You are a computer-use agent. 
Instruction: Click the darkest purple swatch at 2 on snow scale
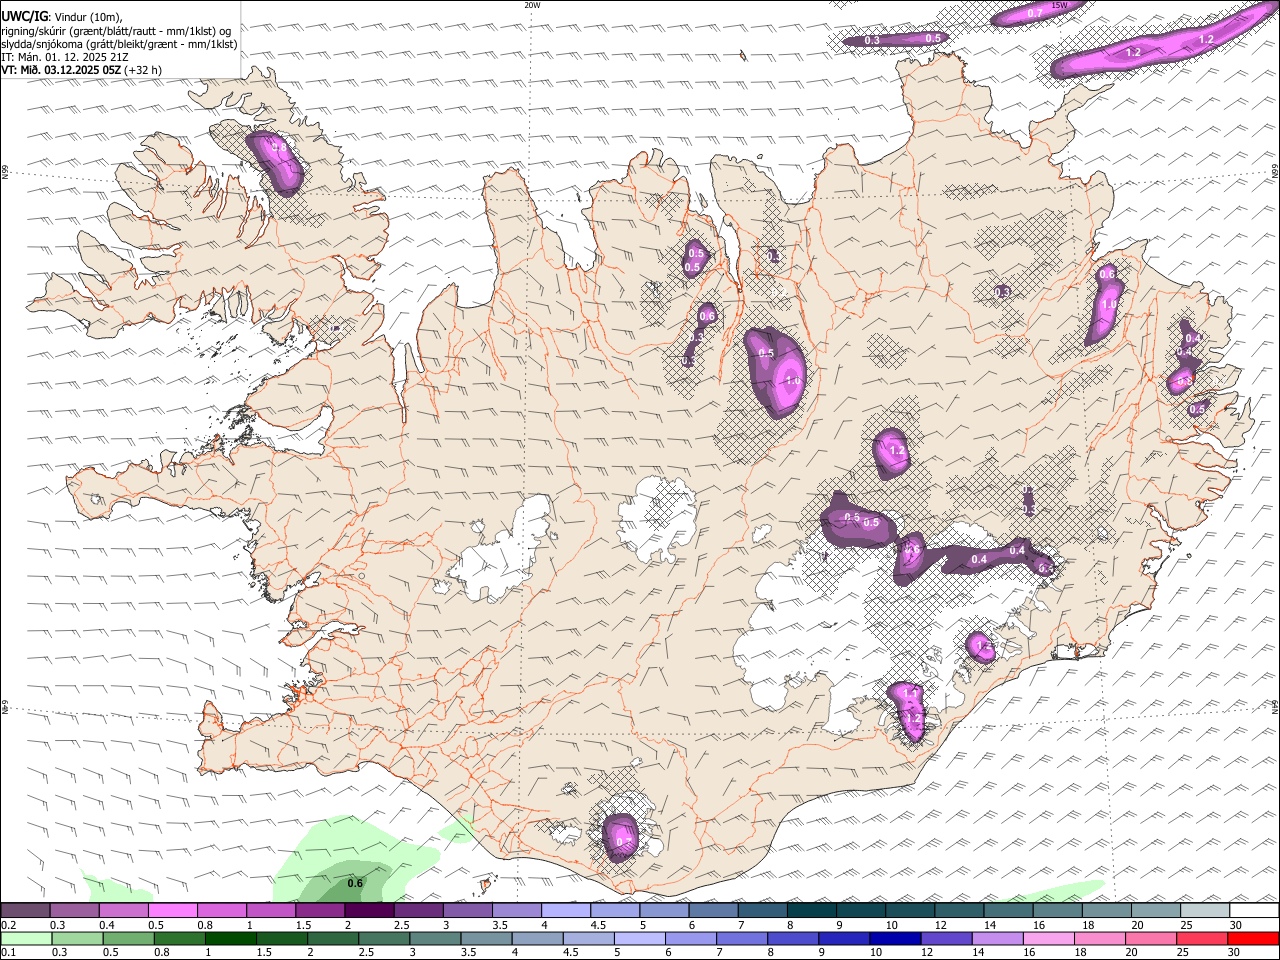click(369, 911)
